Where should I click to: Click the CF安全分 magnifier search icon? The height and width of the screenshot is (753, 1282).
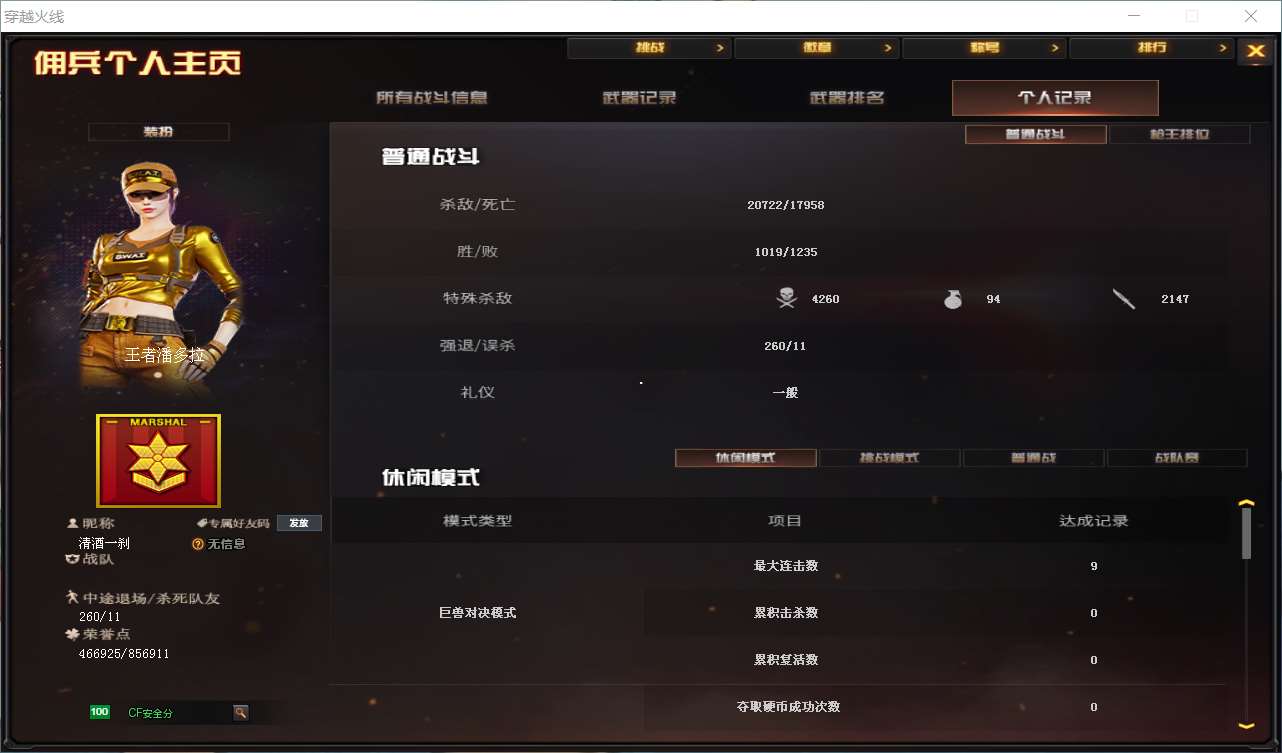[x=240, y=712]
